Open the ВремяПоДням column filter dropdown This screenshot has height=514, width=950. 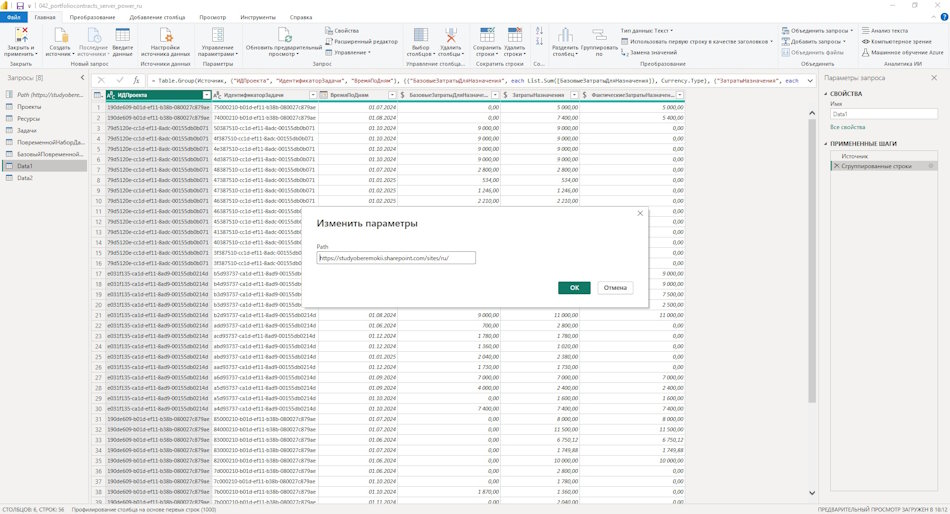tap(392, 95)
